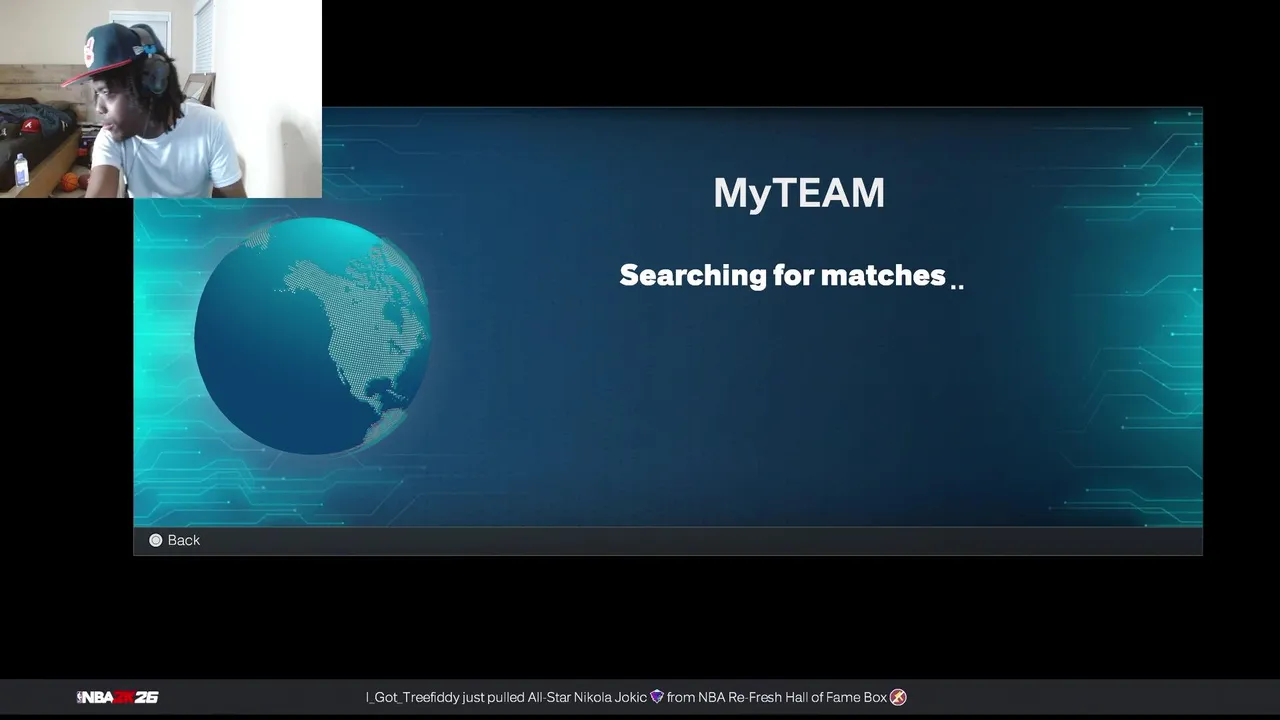Click the streamer webcam overlay
Viewport: 1280px width, 720px height.
[161, 99]
